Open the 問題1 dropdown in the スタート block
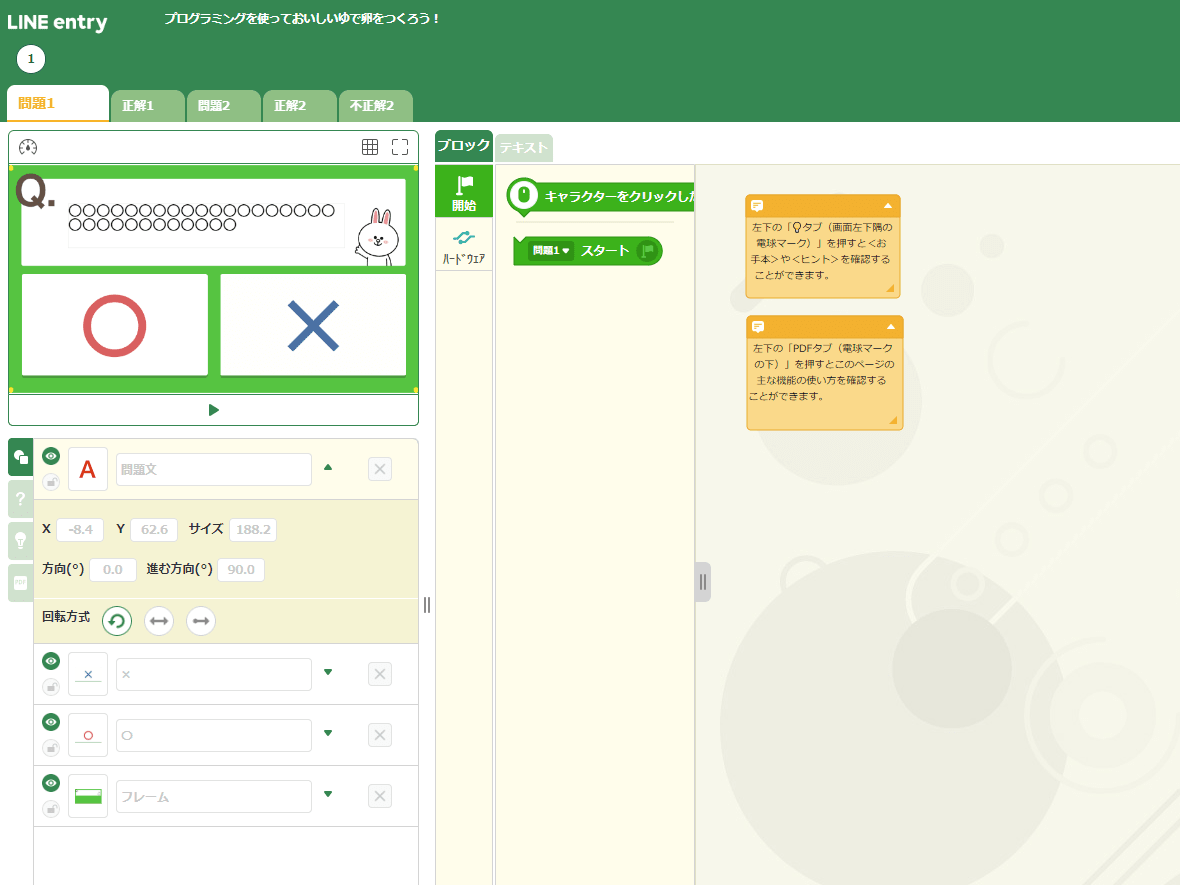 coord(551,251)
